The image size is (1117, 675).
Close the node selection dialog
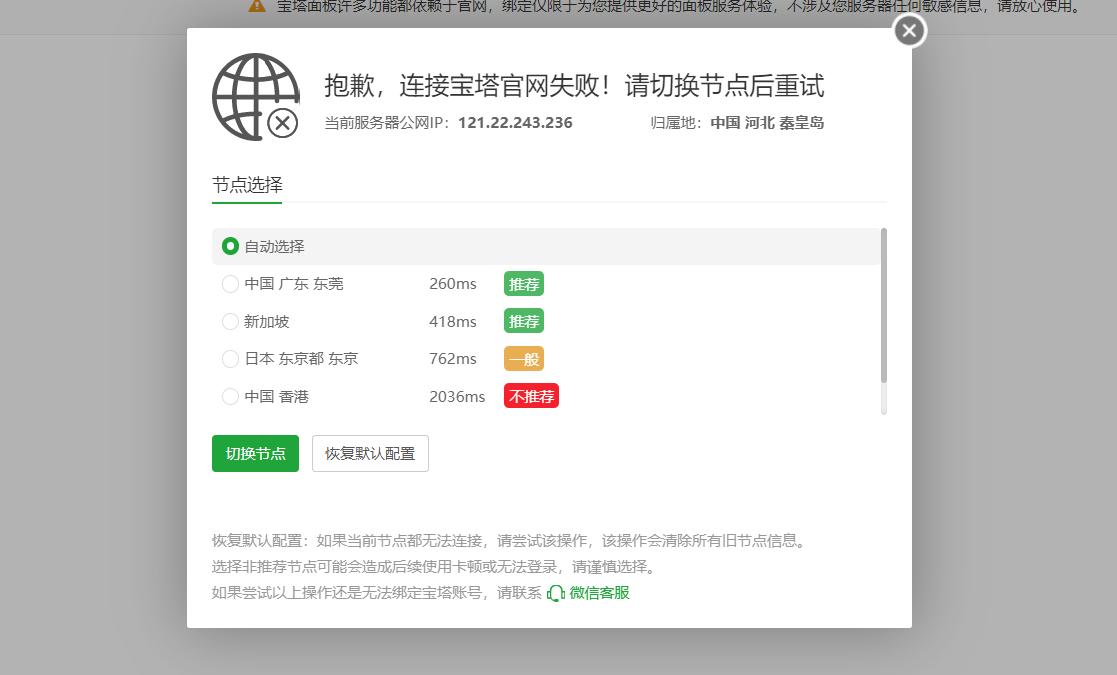pyautogui.click(x=909, y=31)
